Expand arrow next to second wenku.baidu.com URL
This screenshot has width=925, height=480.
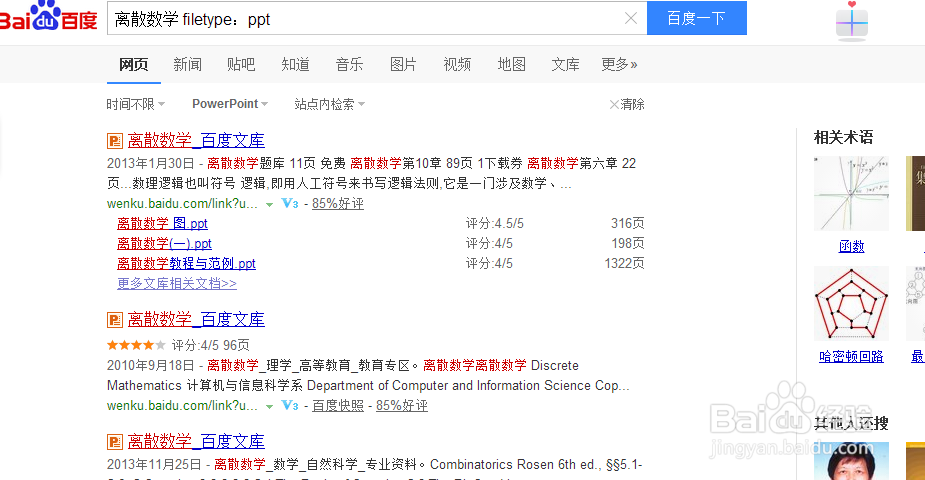269,407
